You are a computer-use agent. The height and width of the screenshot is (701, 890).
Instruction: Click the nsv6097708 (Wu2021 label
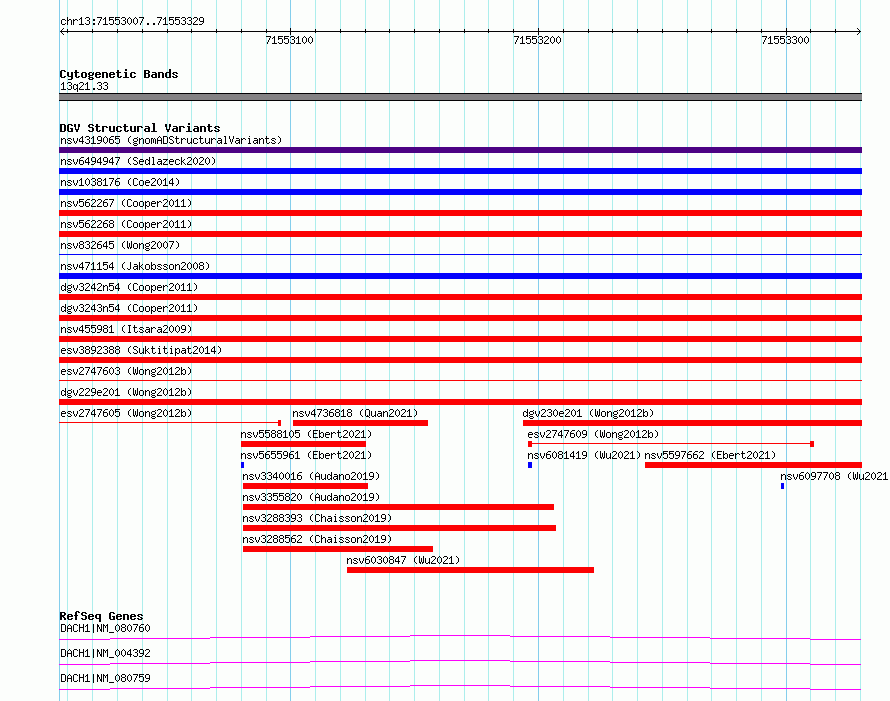834,476
